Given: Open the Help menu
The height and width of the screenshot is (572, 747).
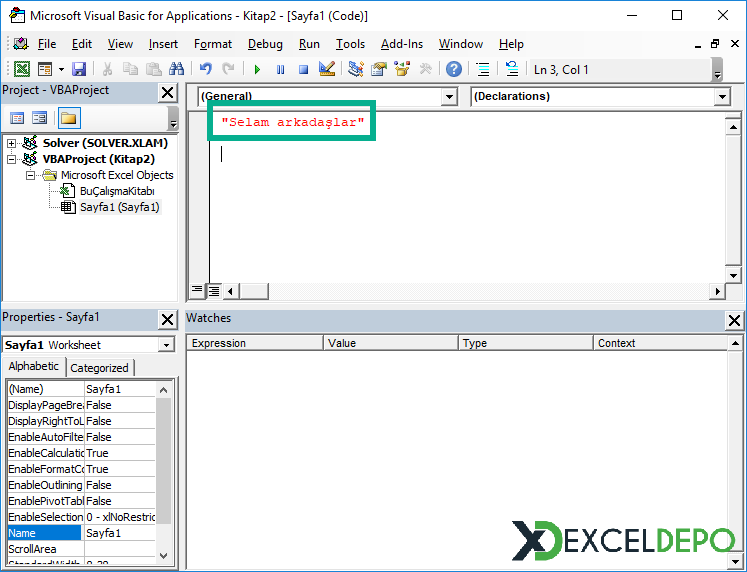Looking at the screenshot, I should (511, 44).
